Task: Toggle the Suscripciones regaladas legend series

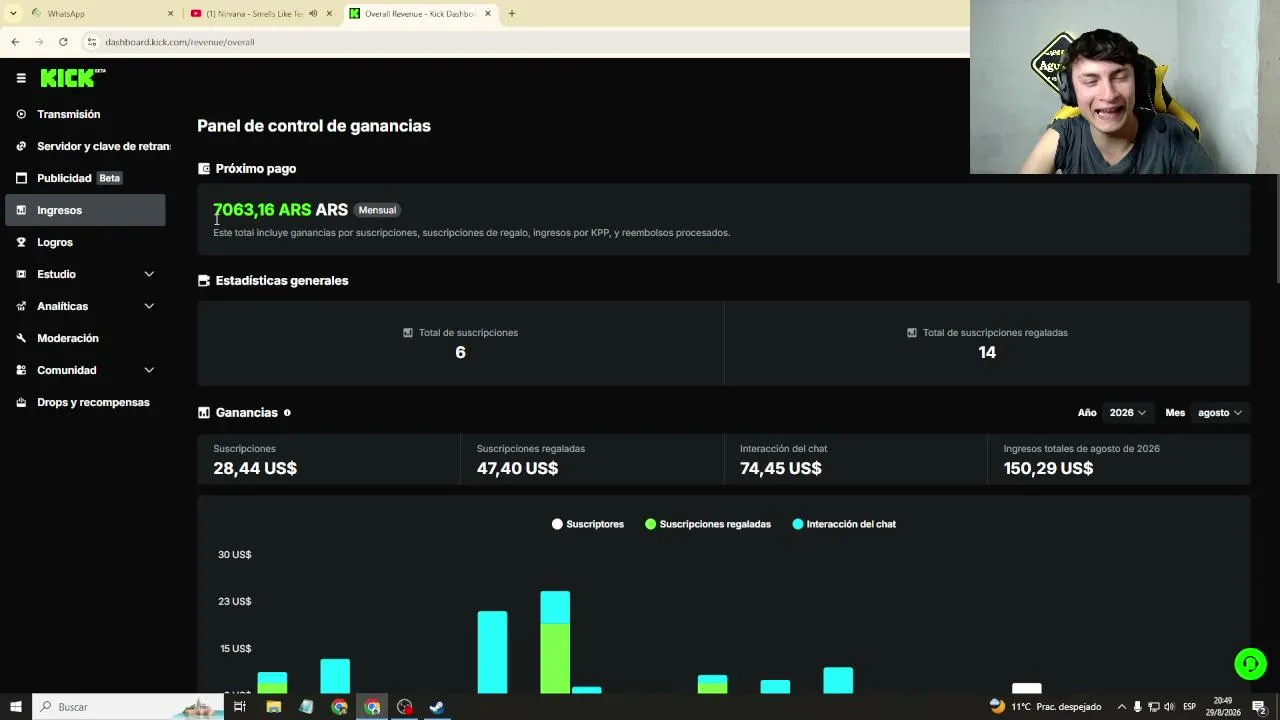Action: pyautogui.click(x=708, y=524)
